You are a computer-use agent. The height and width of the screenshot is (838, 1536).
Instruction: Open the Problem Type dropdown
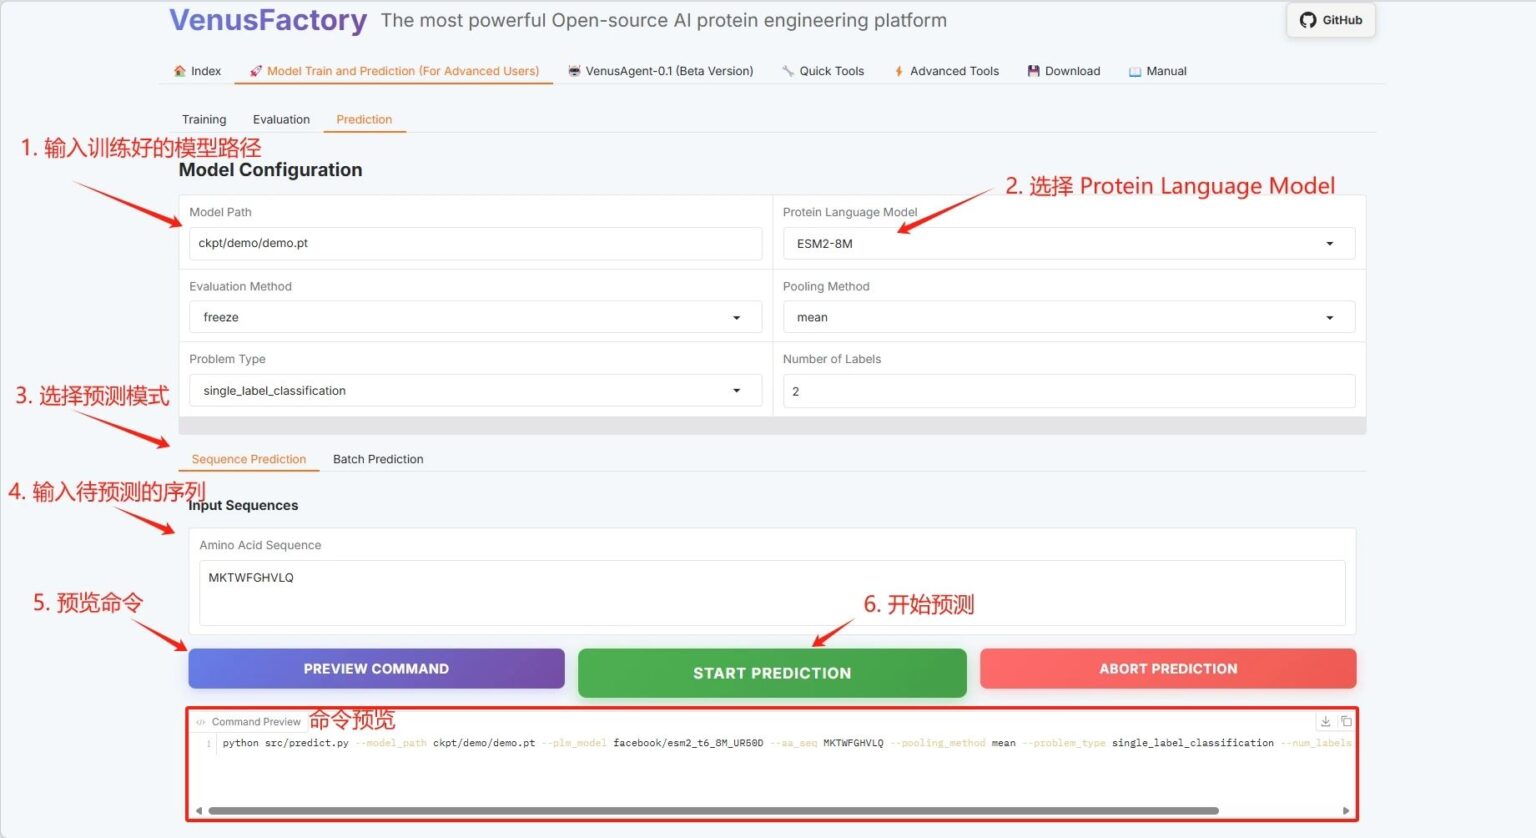pyautogui.click(x=475, y=391)
